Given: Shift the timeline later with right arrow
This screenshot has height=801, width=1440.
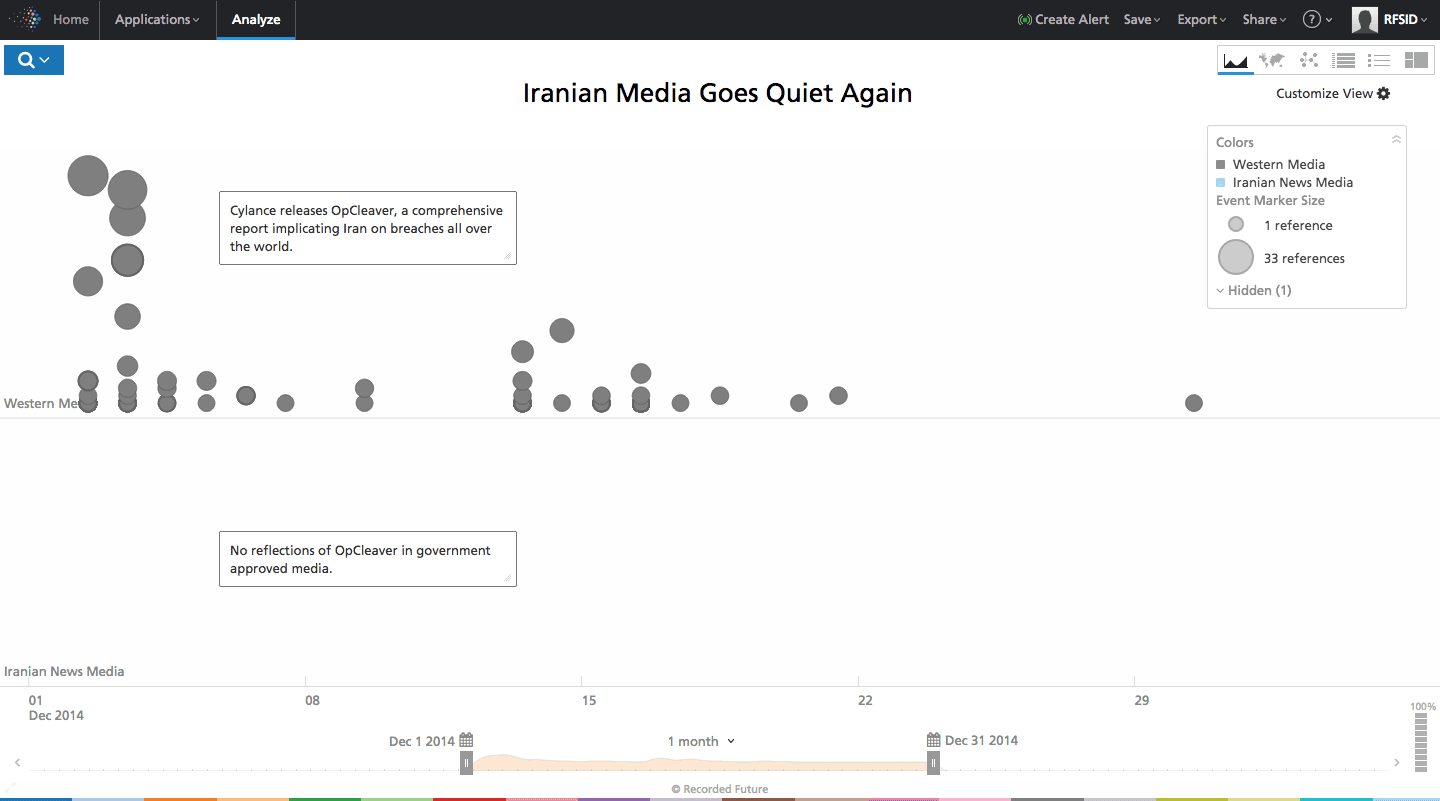Looking at the screenshot, I should pyautogui.click(x=1397, y=763).
